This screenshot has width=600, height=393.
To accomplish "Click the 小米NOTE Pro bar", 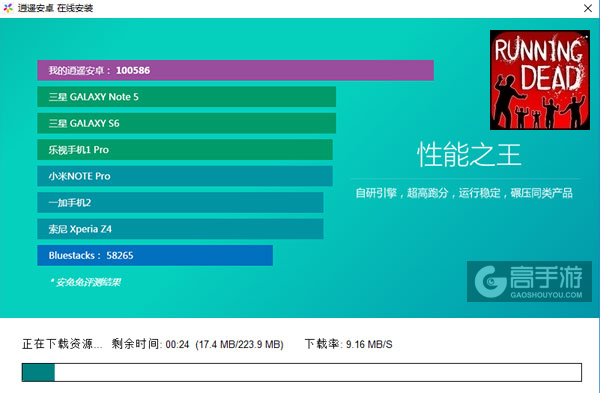I will coord(185,176).
